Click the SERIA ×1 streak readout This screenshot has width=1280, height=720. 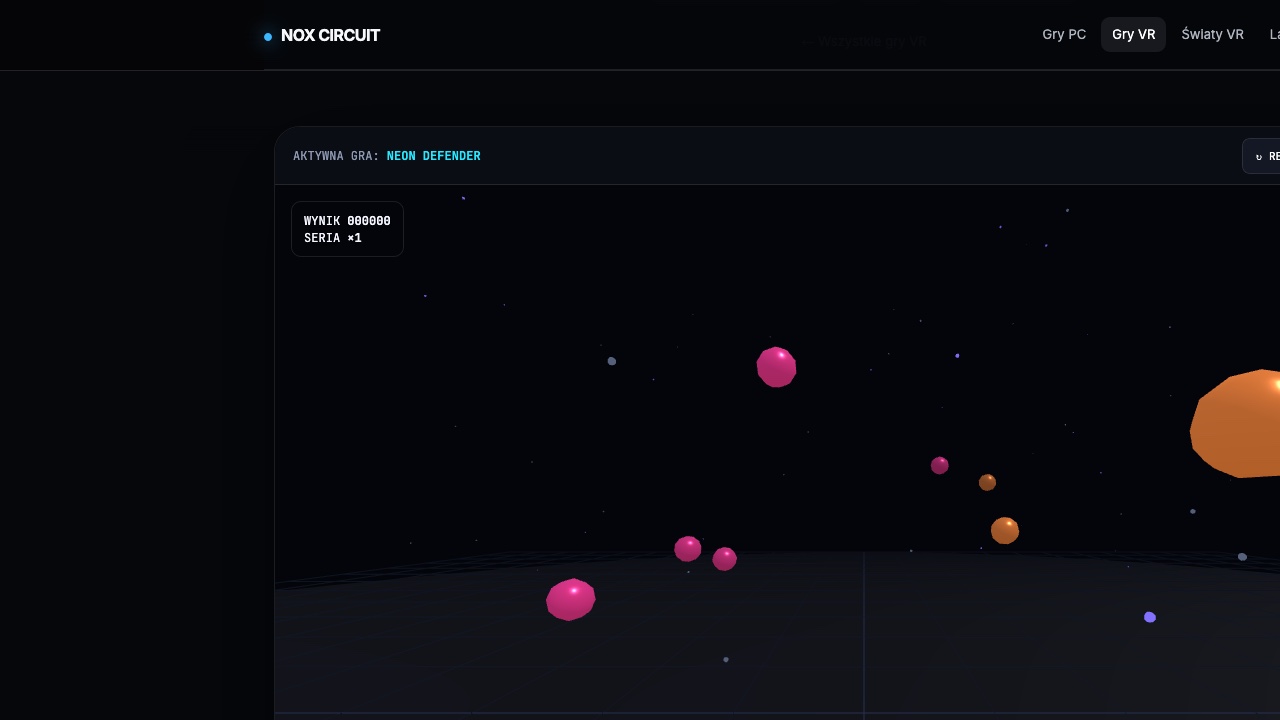tap(333, 238)
